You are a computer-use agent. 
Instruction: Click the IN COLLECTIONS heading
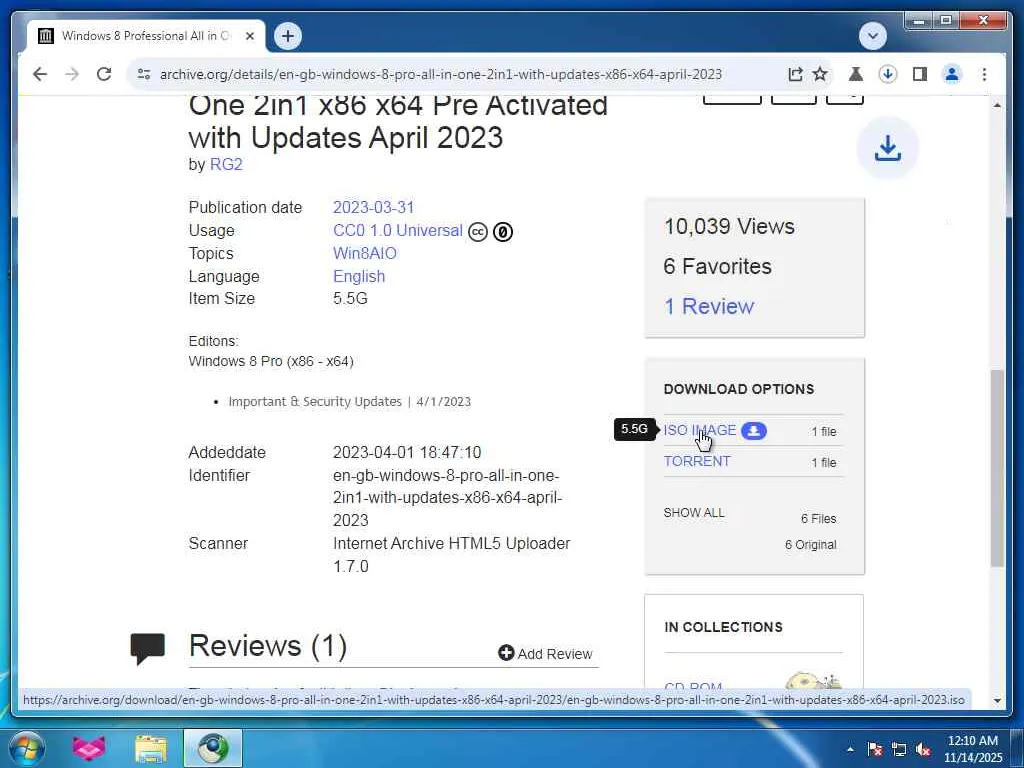723,627
